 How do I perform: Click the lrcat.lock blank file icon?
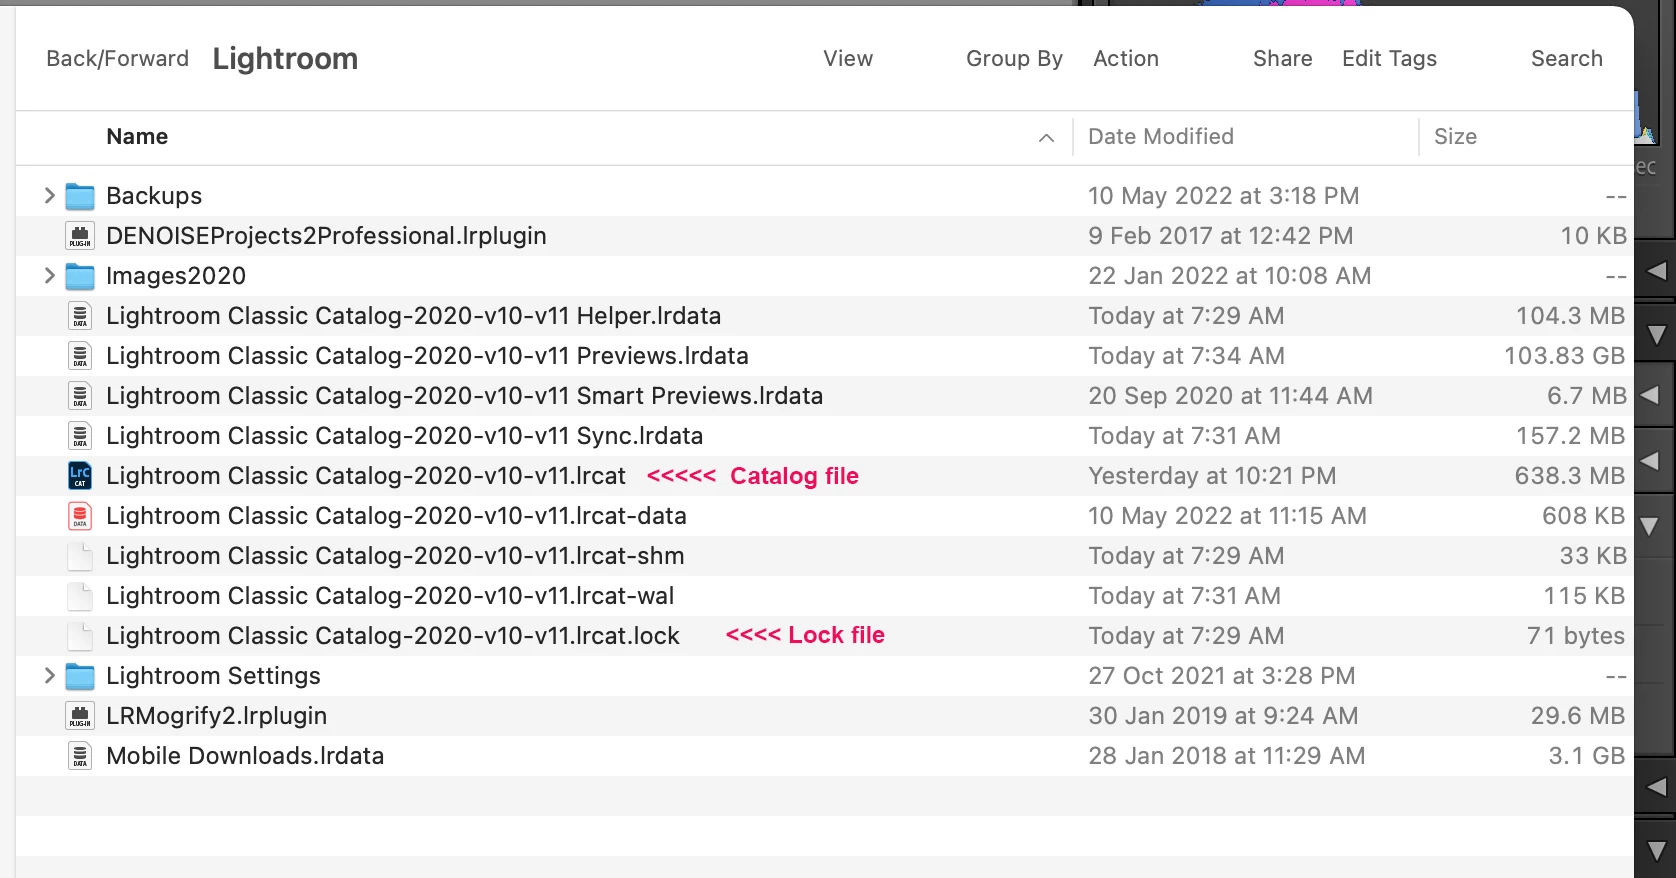(80, 636)
